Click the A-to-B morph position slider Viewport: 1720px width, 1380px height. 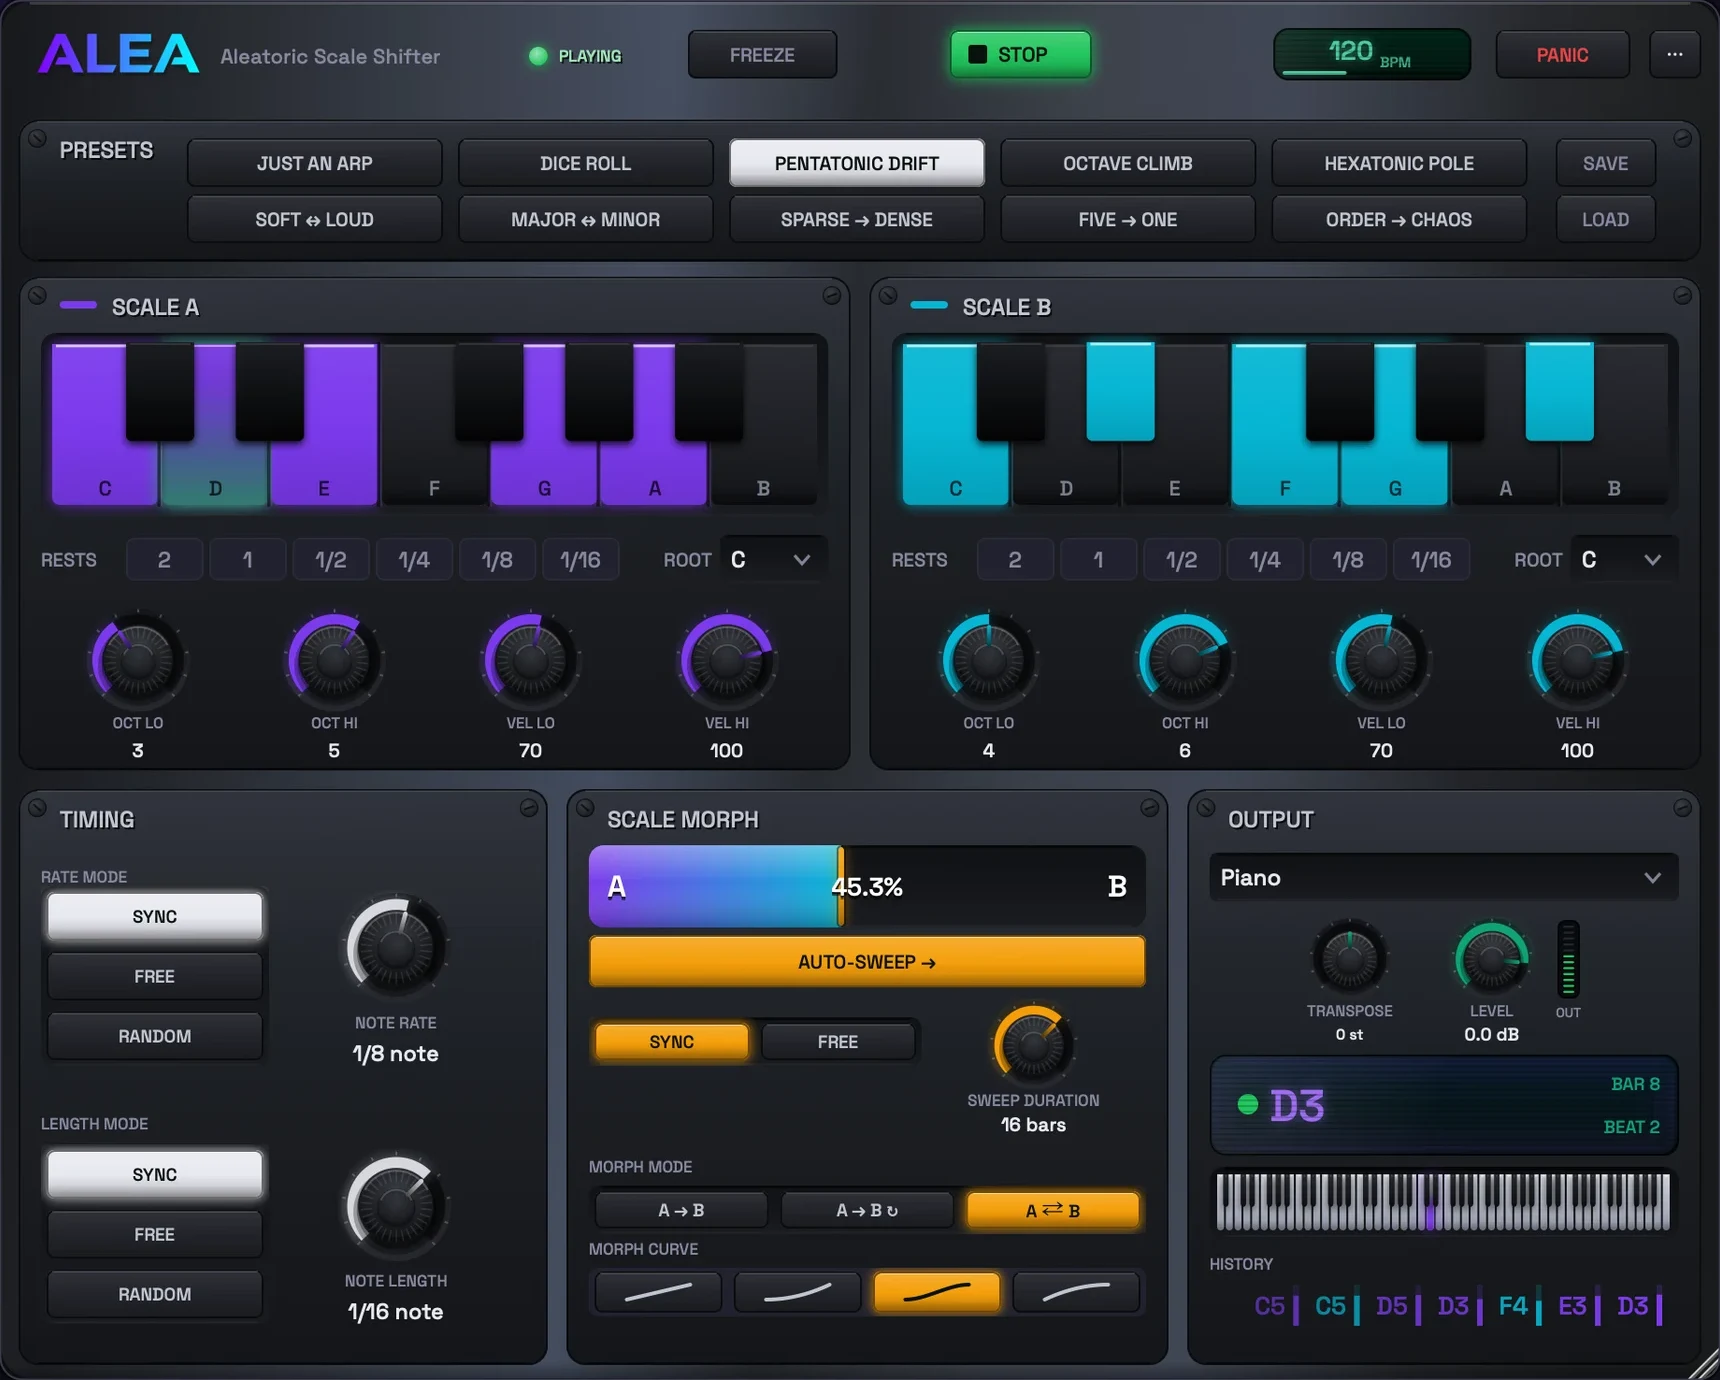tap(867, 887)
